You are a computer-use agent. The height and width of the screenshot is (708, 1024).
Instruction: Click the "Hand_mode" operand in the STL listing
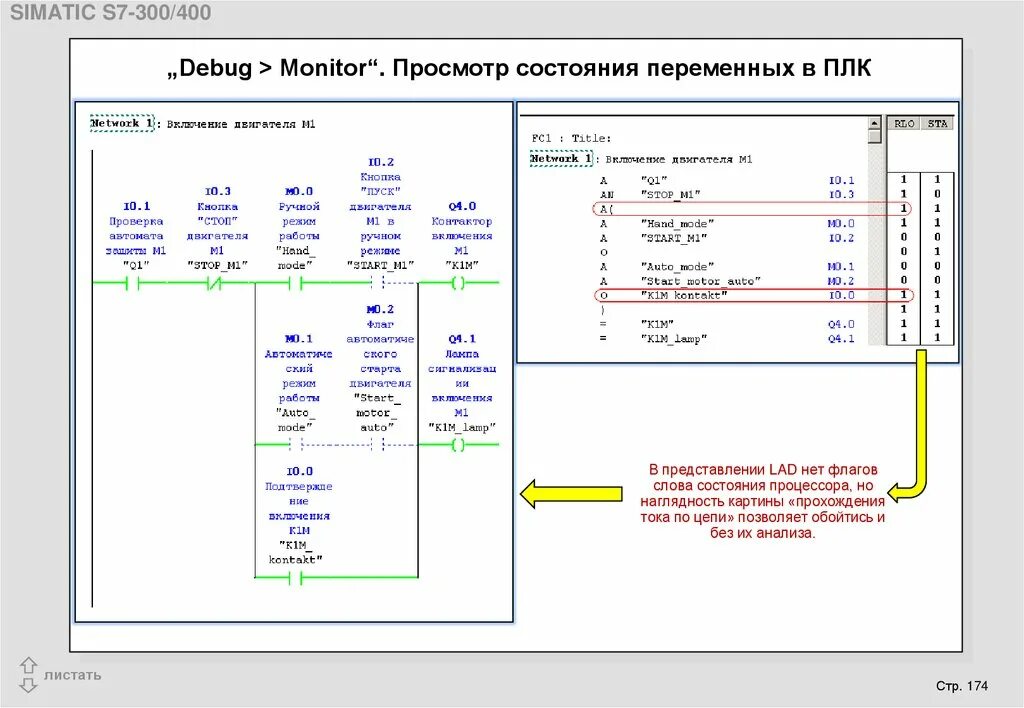pyautogui.click(x=677, y=223)
